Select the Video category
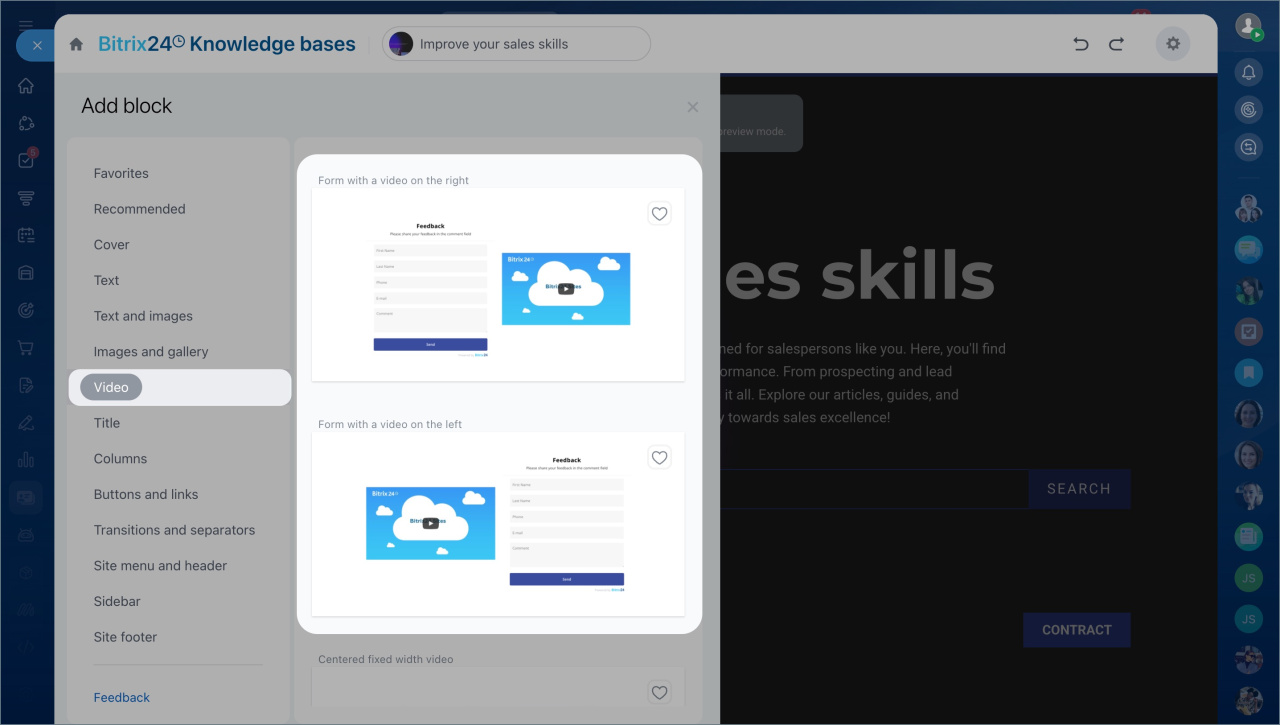The height and width of the screenshot is (725, 1280). click(112, 387)
